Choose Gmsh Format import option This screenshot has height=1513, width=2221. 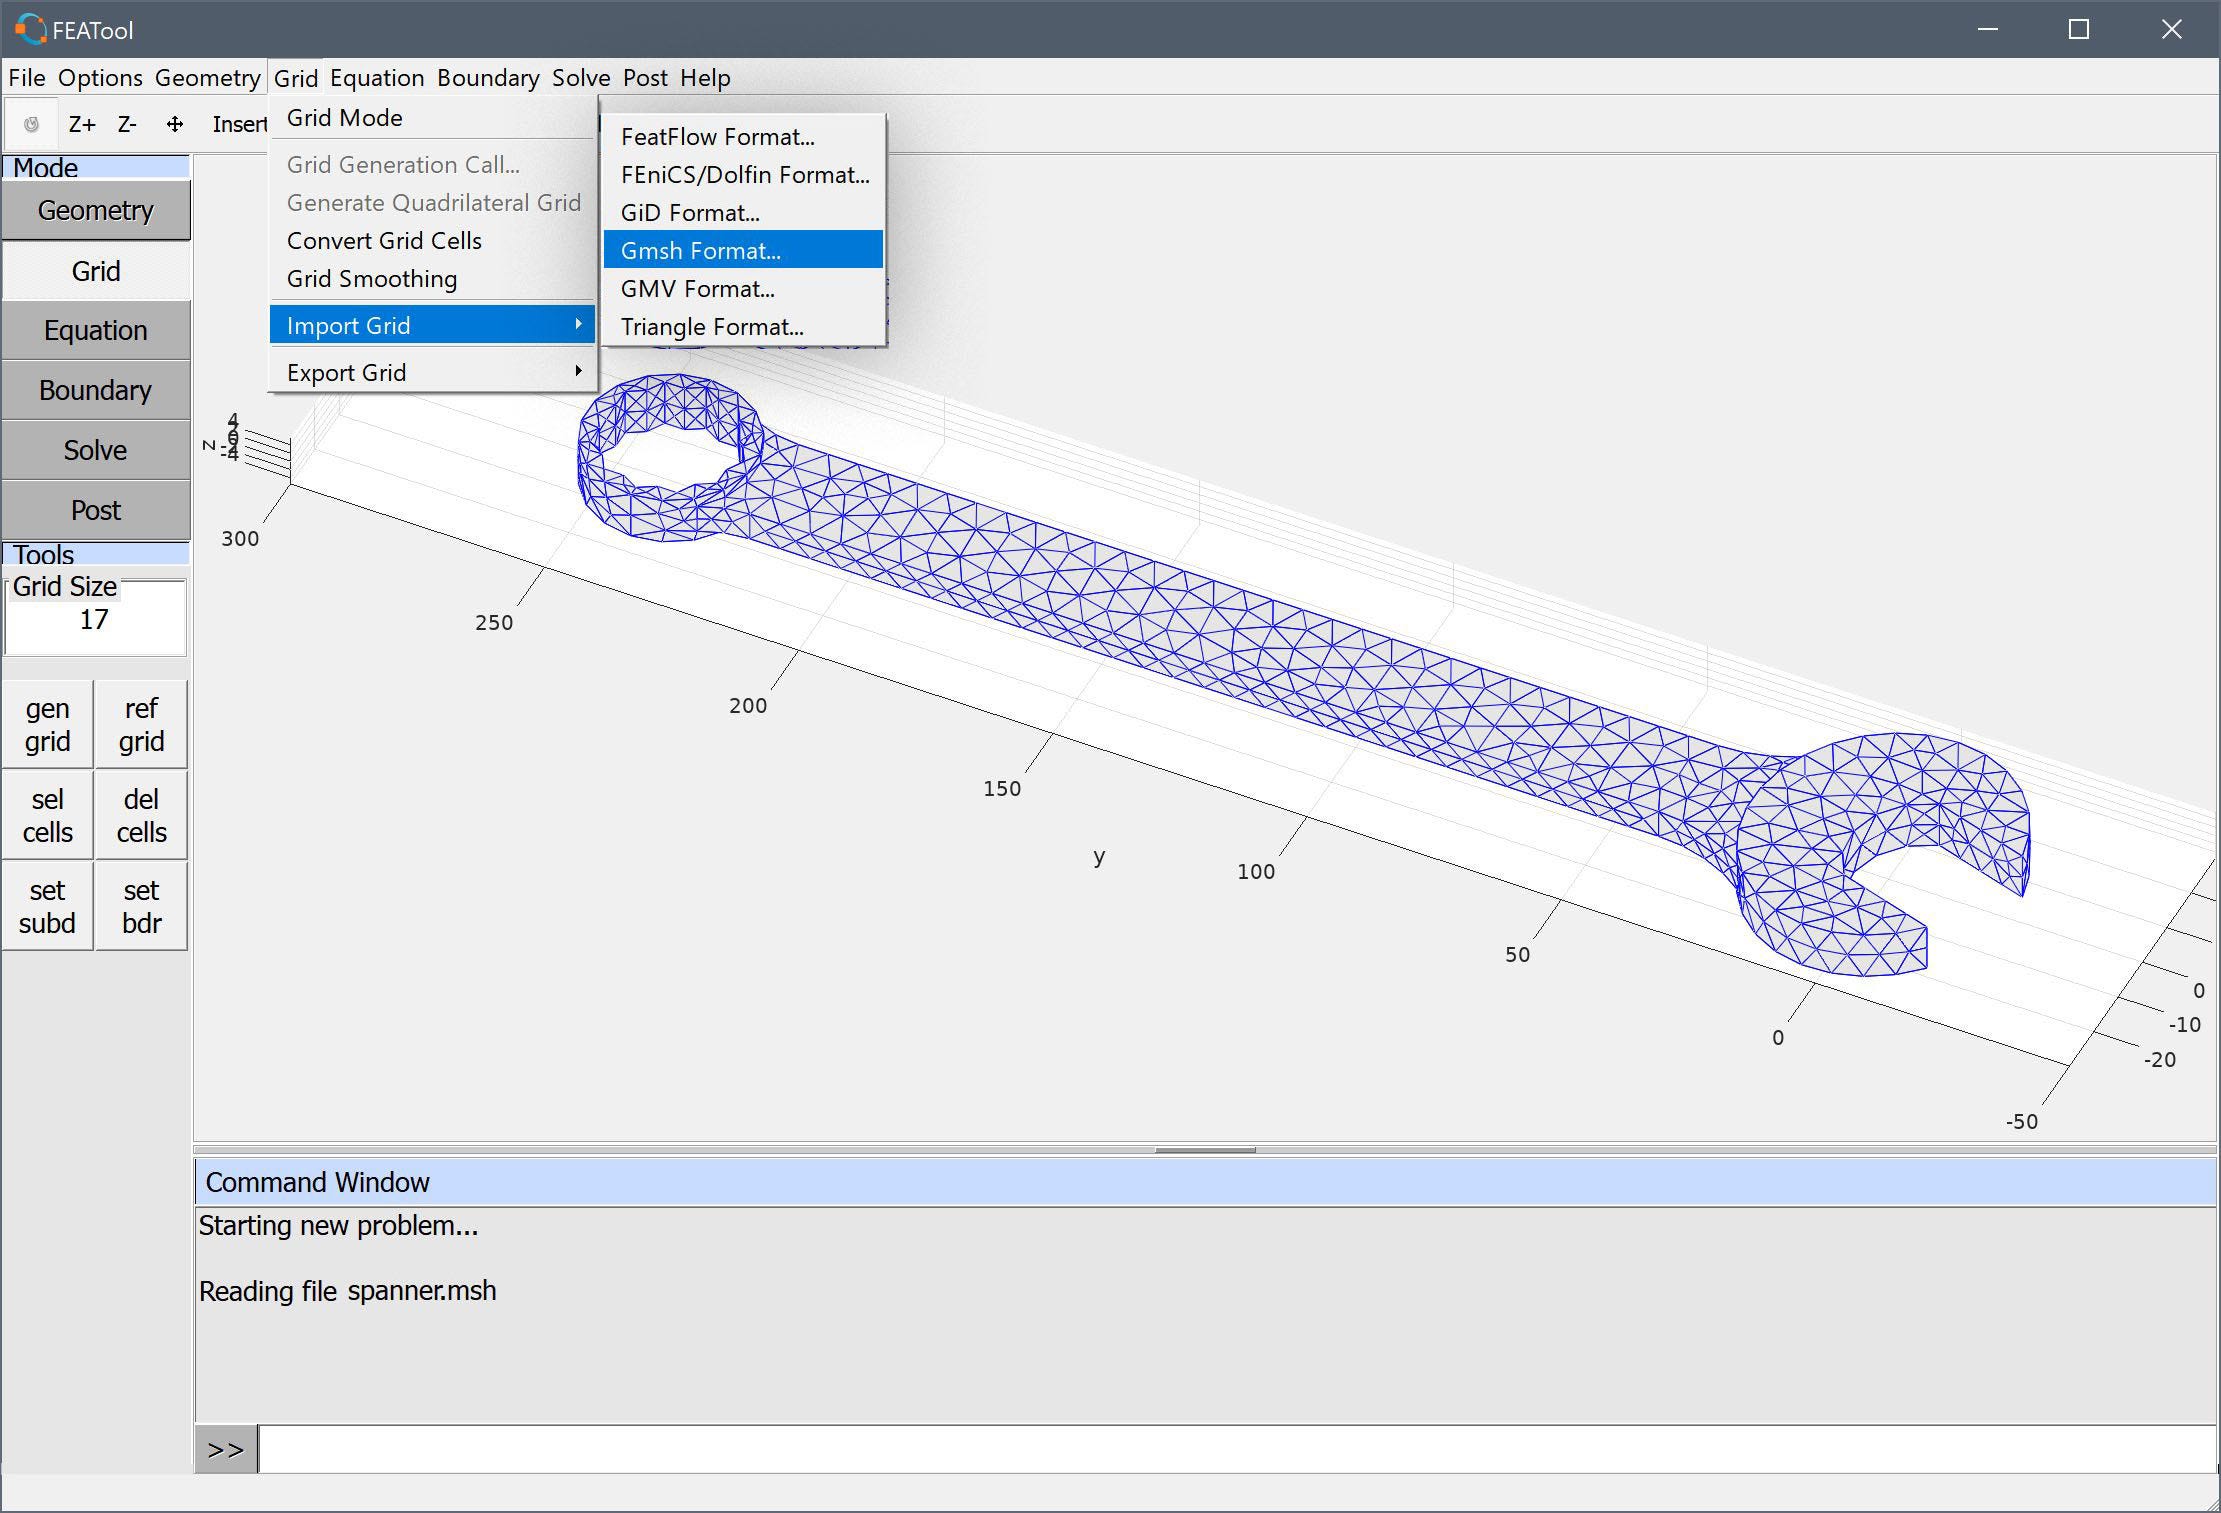743,250
